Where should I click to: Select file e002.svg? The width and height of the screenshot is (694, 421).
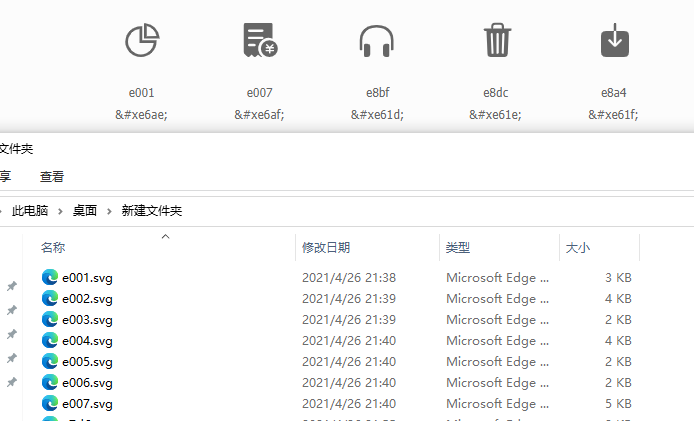point(87,299)
